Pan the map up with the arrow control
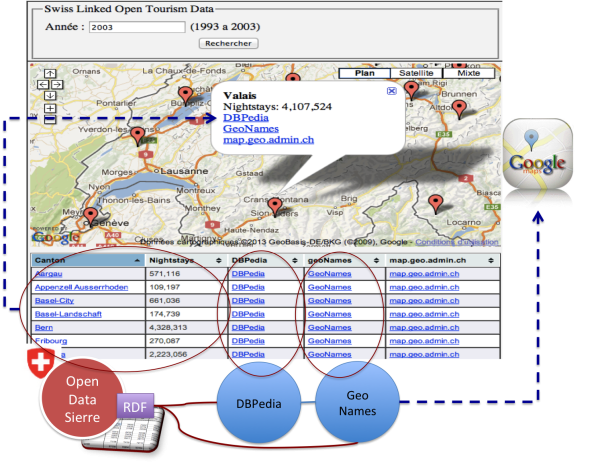Image resolution: width=600 pixels, height=467 pixels. coord(50,73)
